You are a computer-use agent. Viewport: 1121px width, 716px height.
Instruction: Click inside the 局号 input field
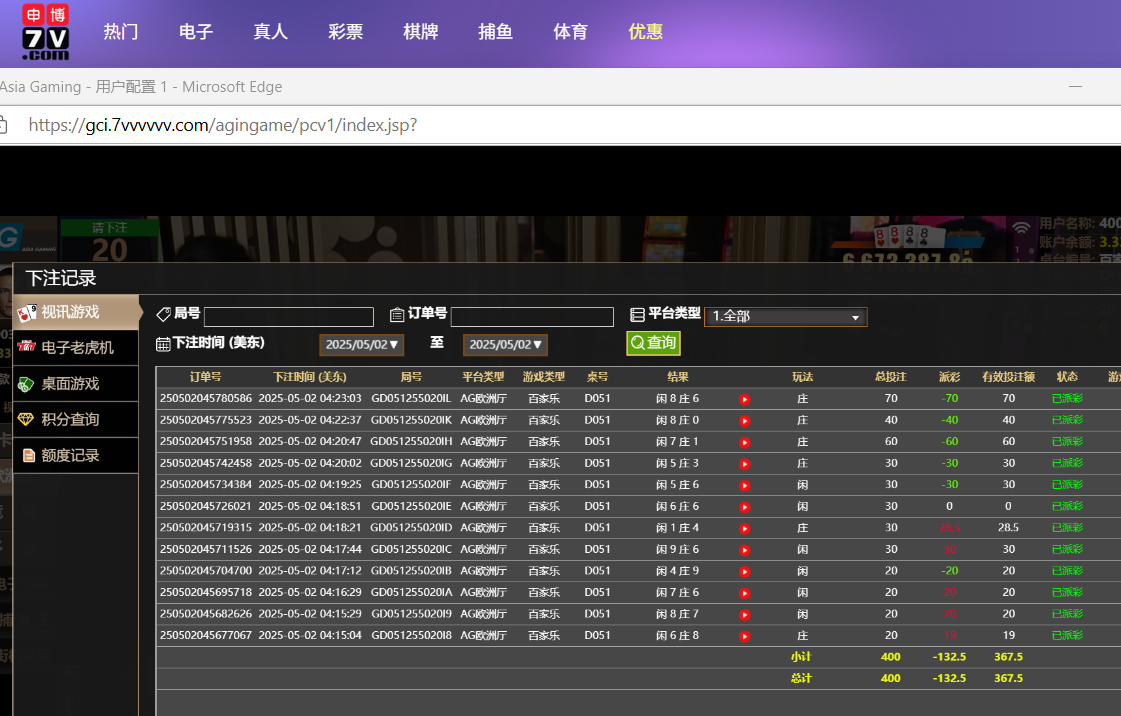(288, 317)
